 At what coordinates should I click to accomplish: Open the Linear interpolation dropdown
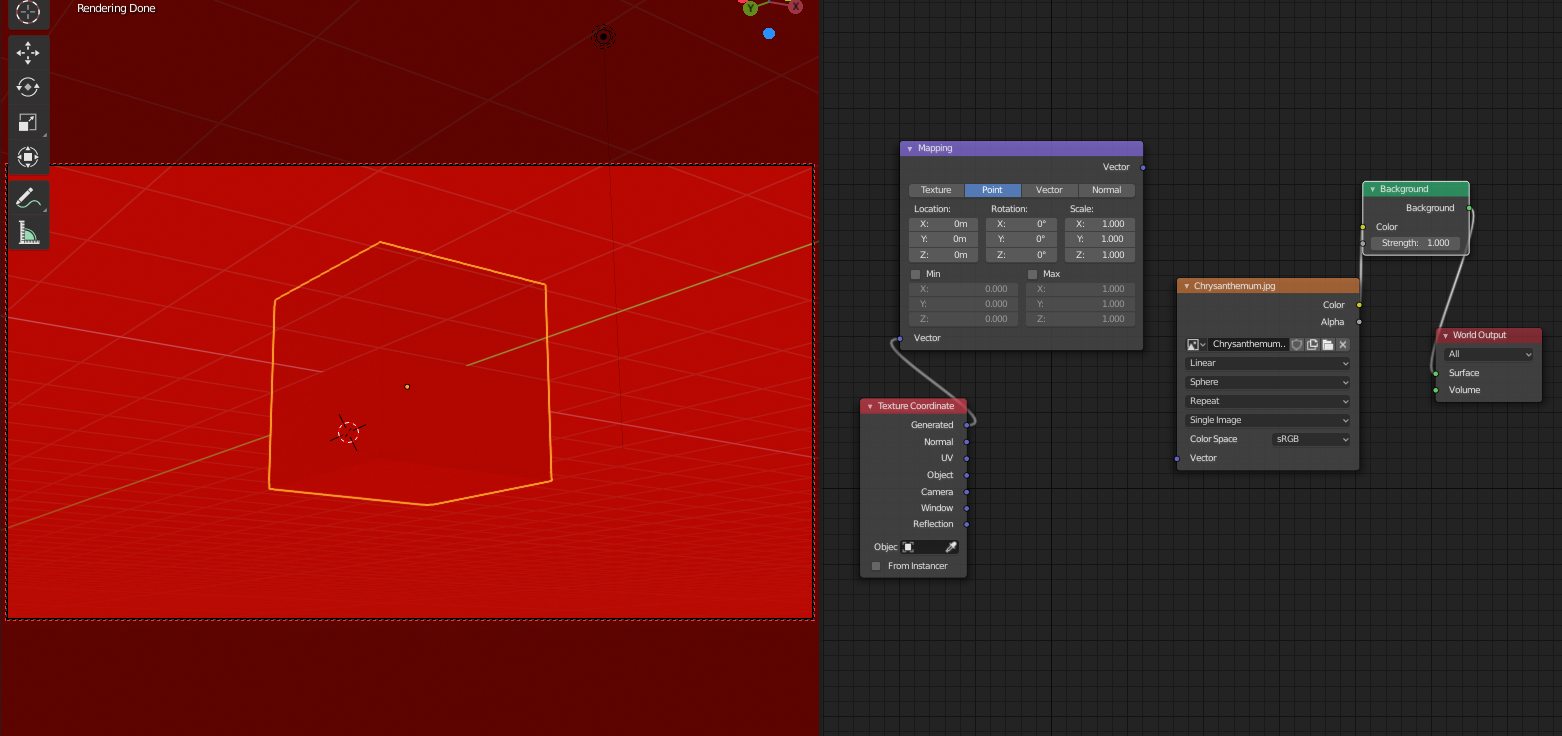click(1268, 363)
